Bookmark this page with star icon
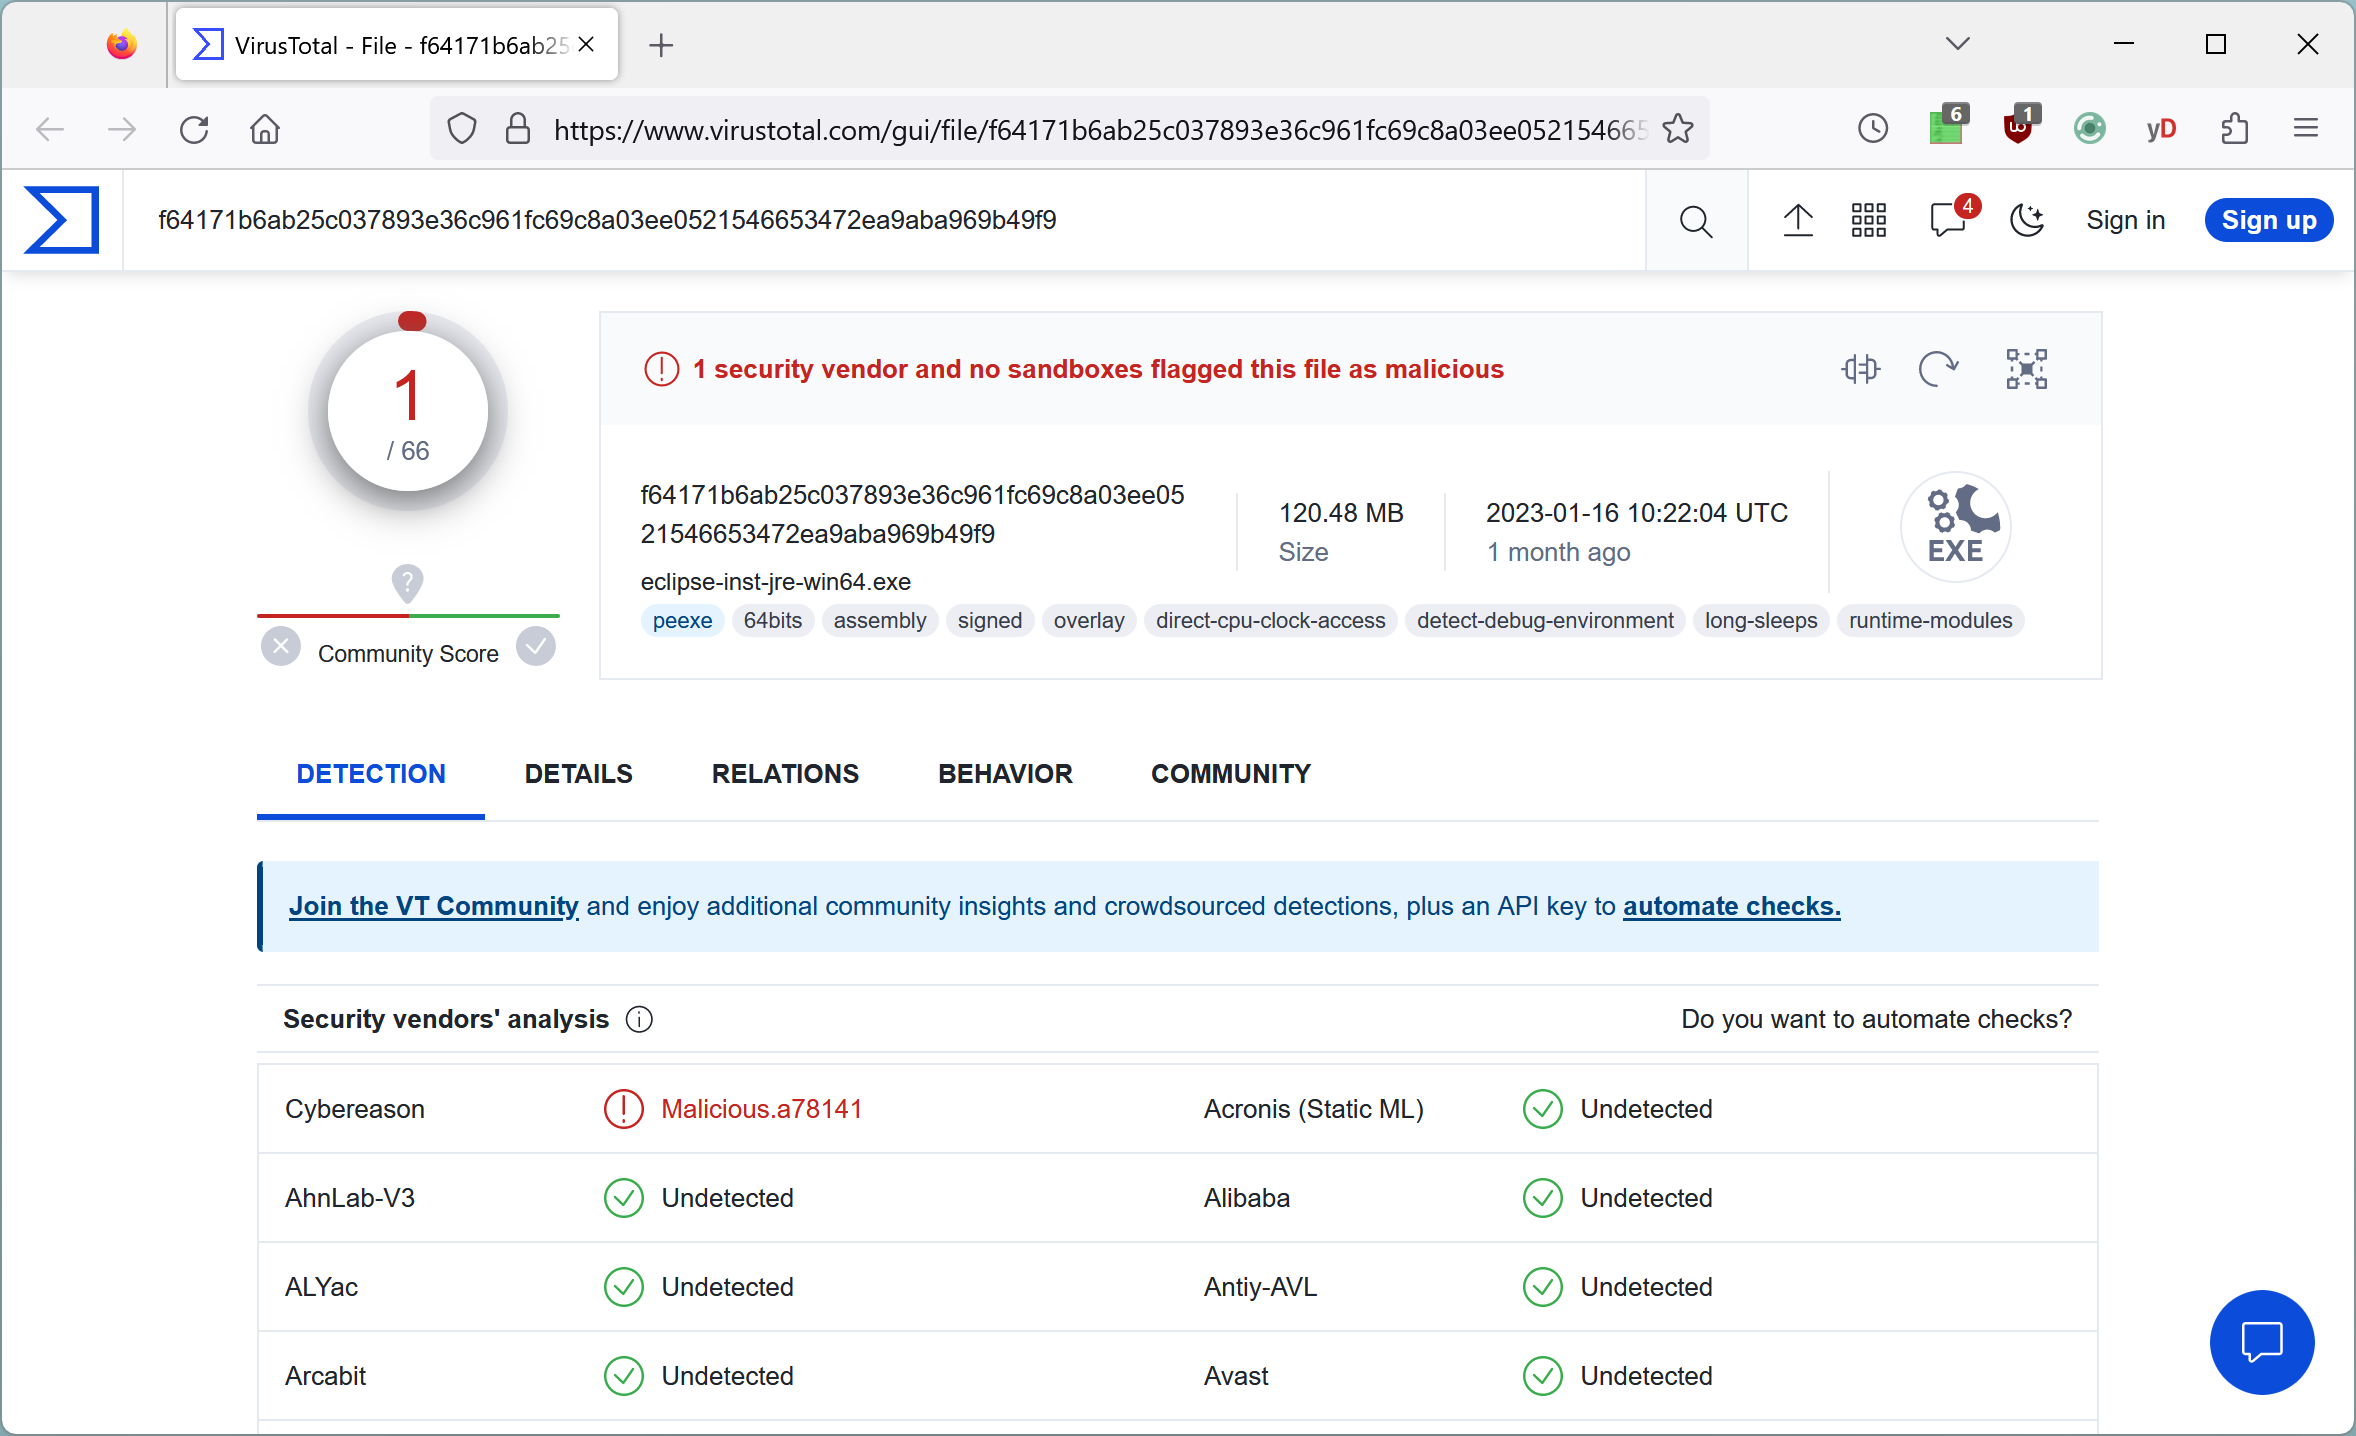 coord(1678,129)
